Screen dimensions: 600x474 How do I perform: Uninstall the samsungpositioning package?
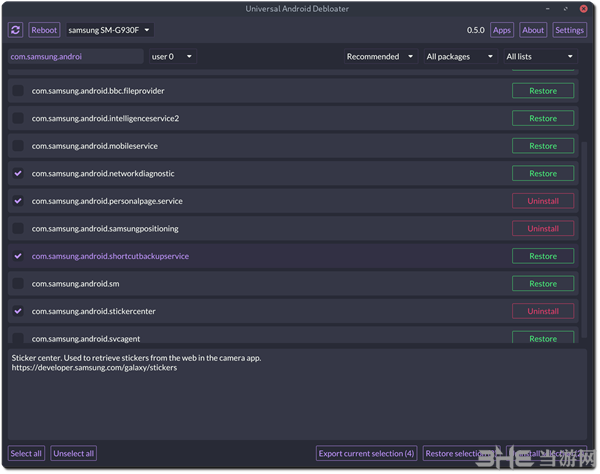[x=543, y=228]
